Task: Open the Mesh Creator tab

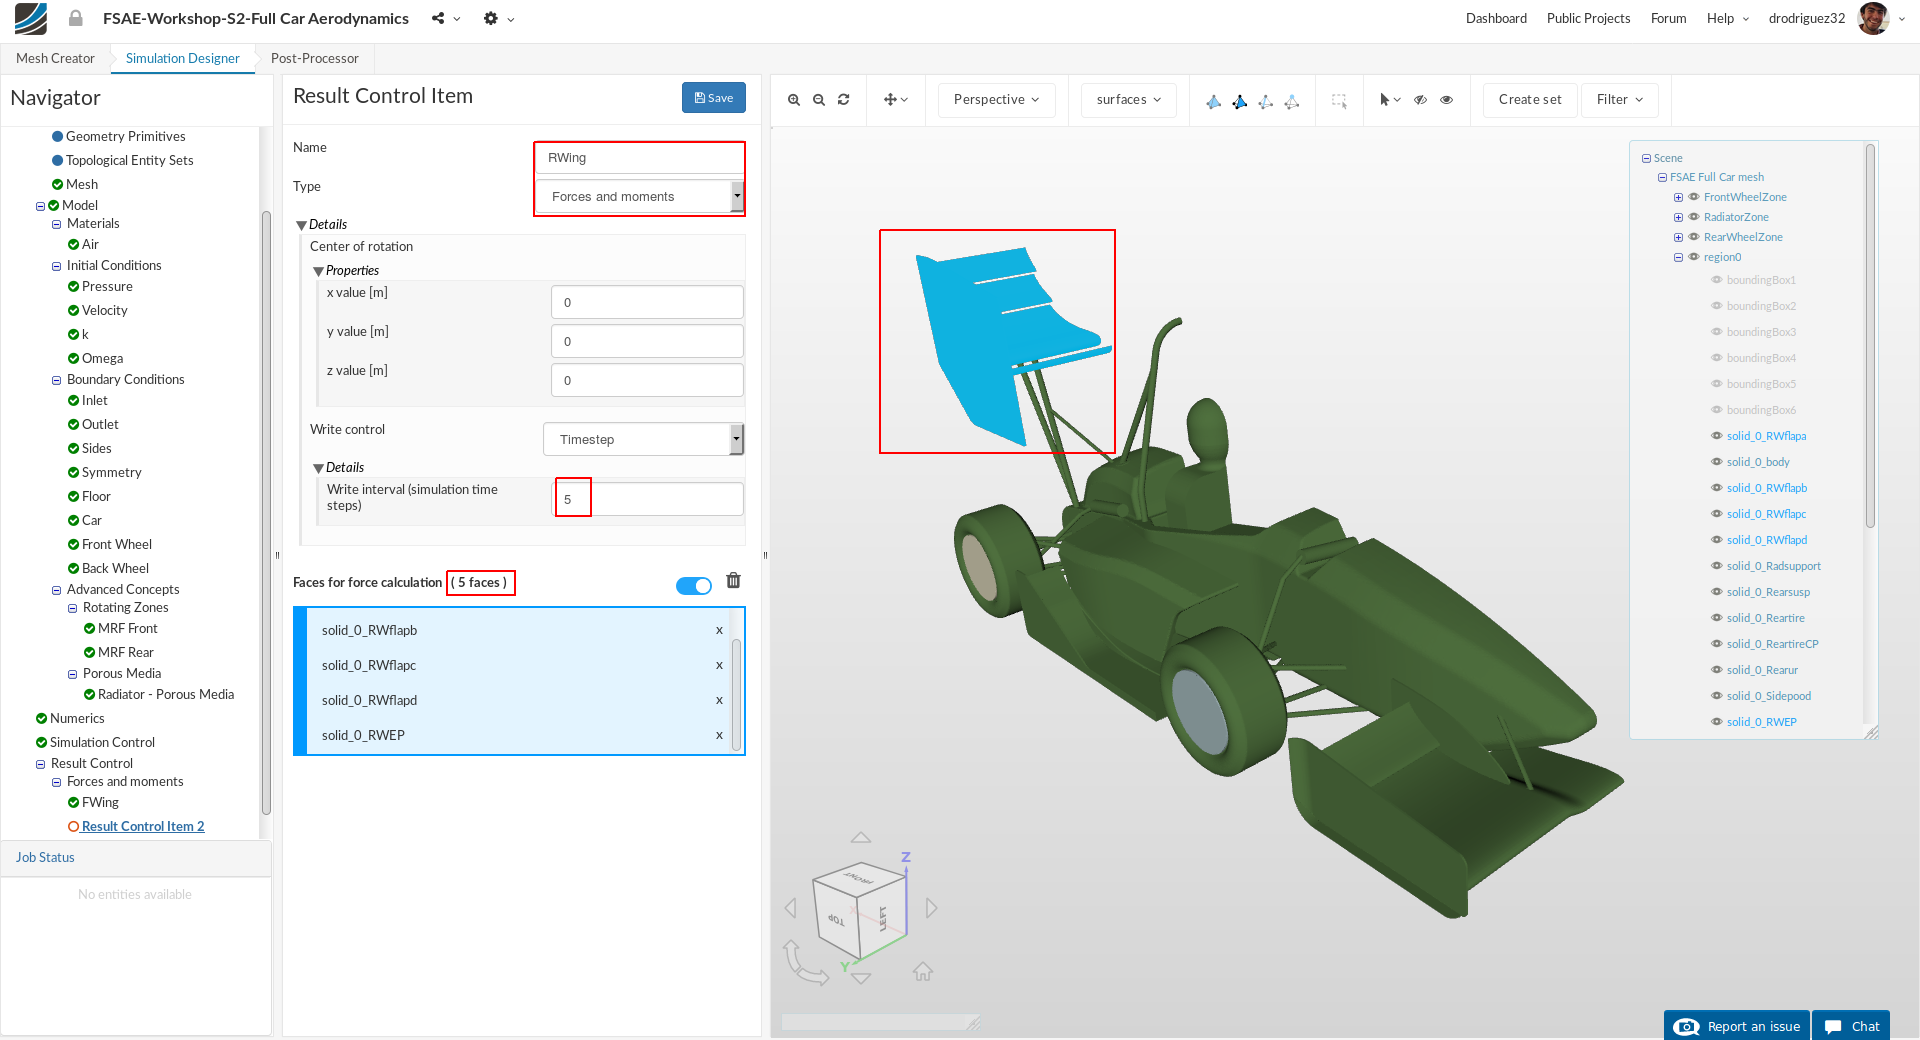Action: [53, 58]
